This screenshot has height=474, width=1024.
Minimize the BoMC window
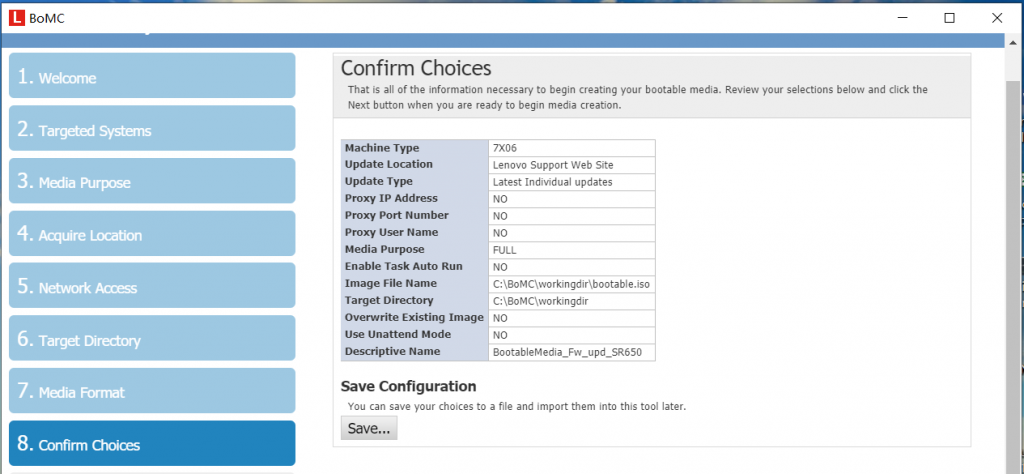902,18
